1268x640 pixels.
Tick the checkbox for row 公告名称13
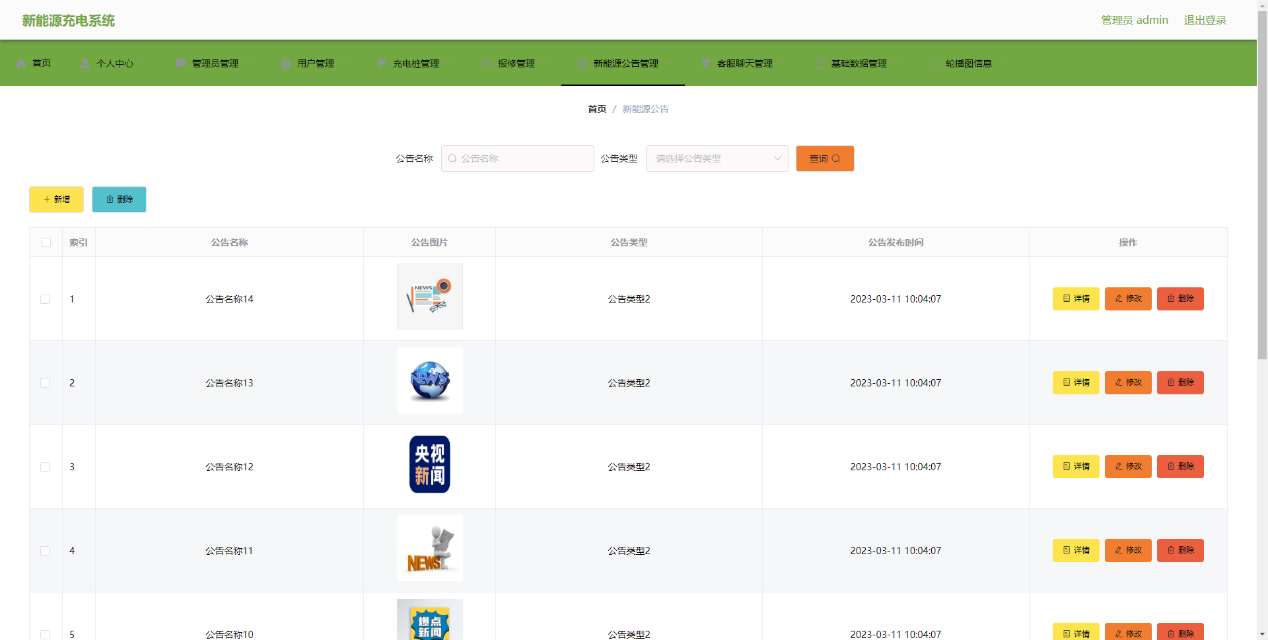45,383
